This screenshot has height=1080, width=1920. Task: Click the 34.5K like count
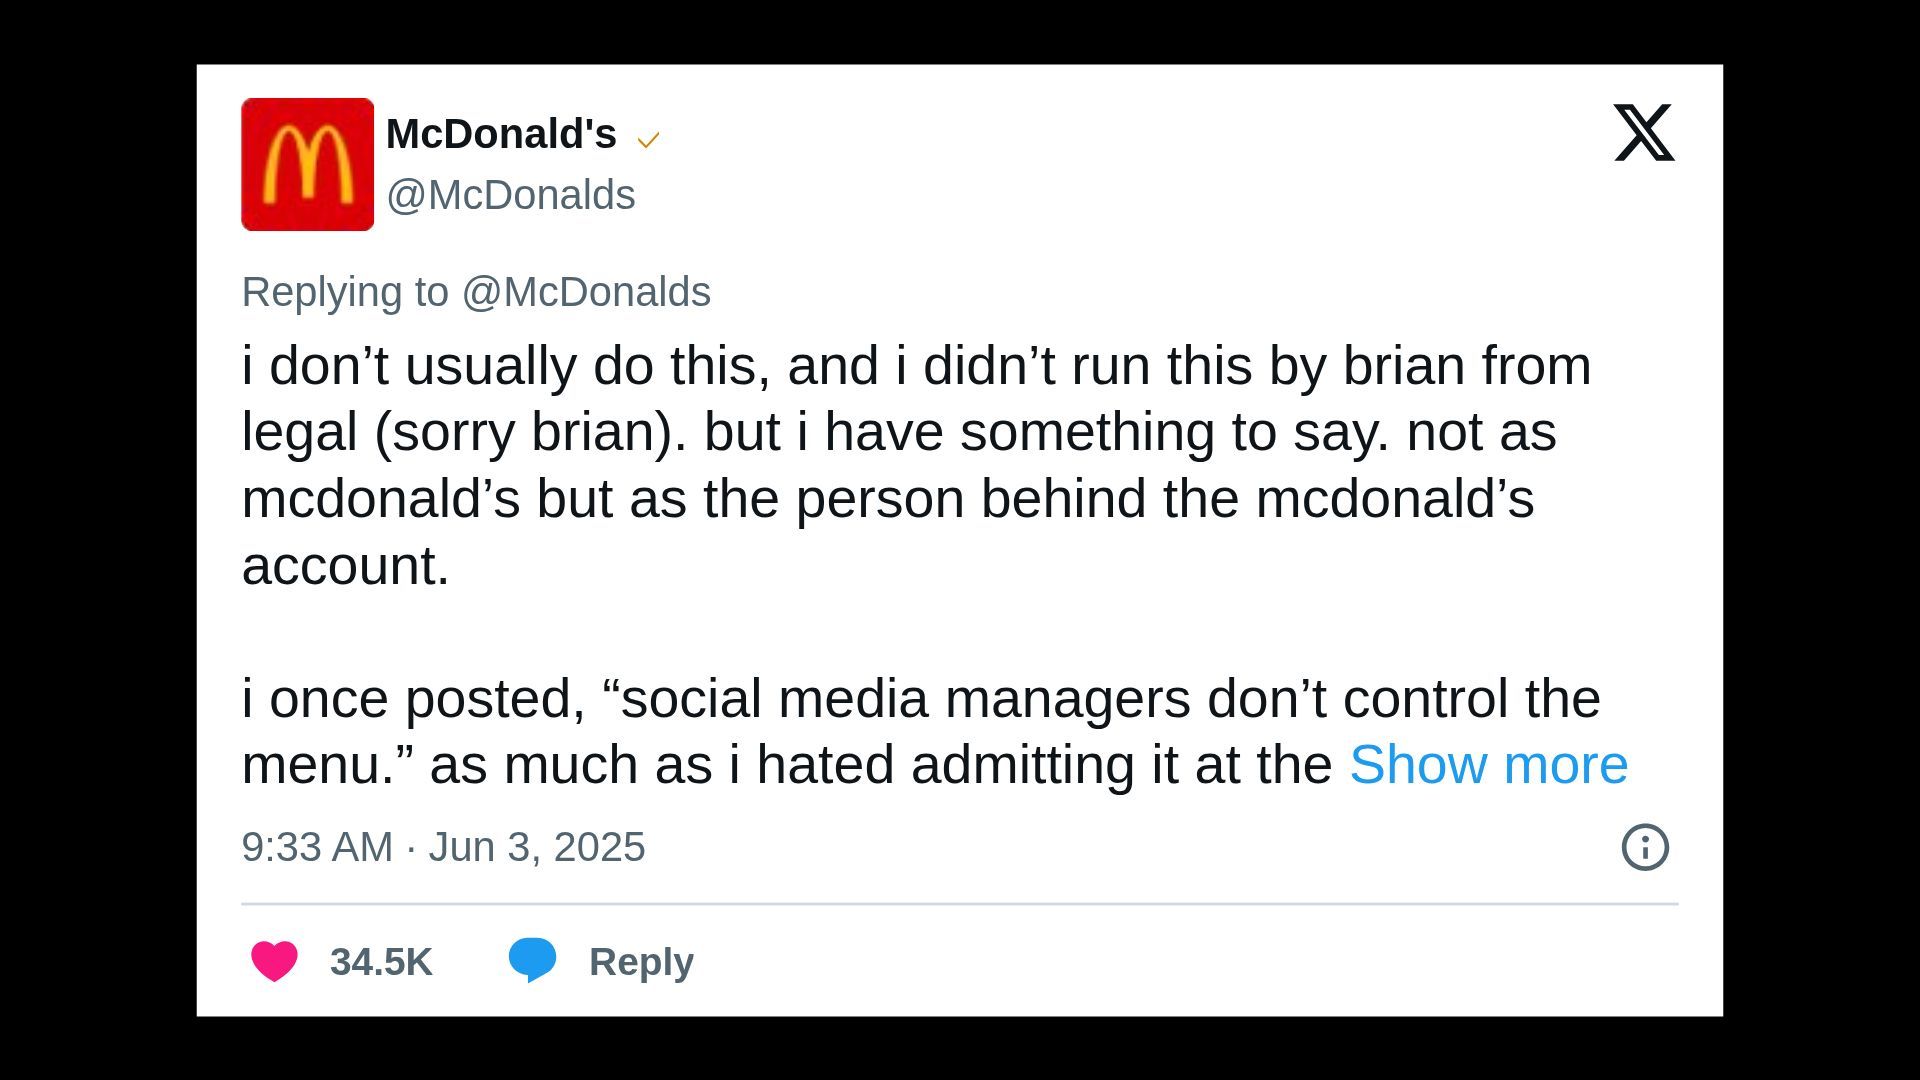pos(381,962)
